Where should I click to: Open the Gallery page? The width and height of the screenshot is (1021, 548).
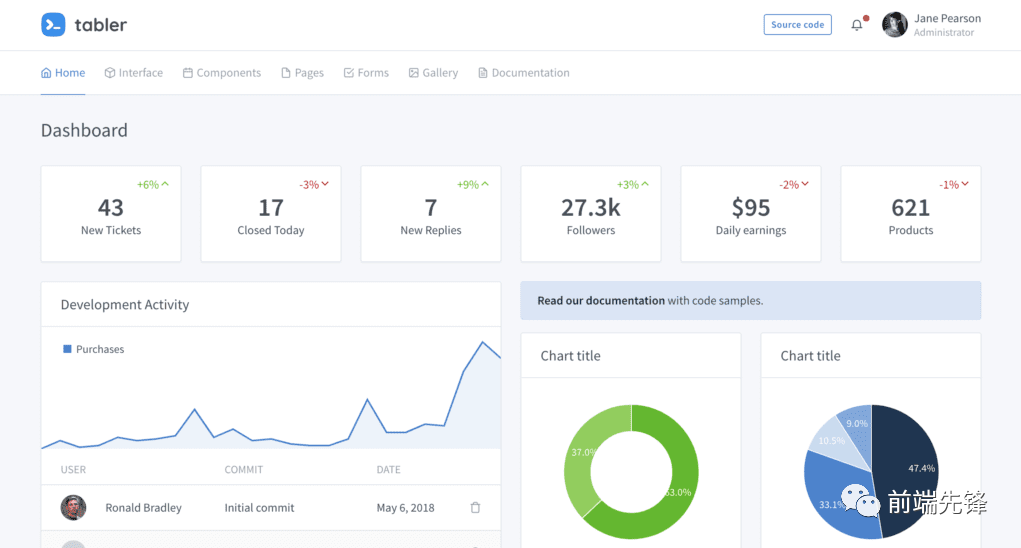click(x=433, y=73)
